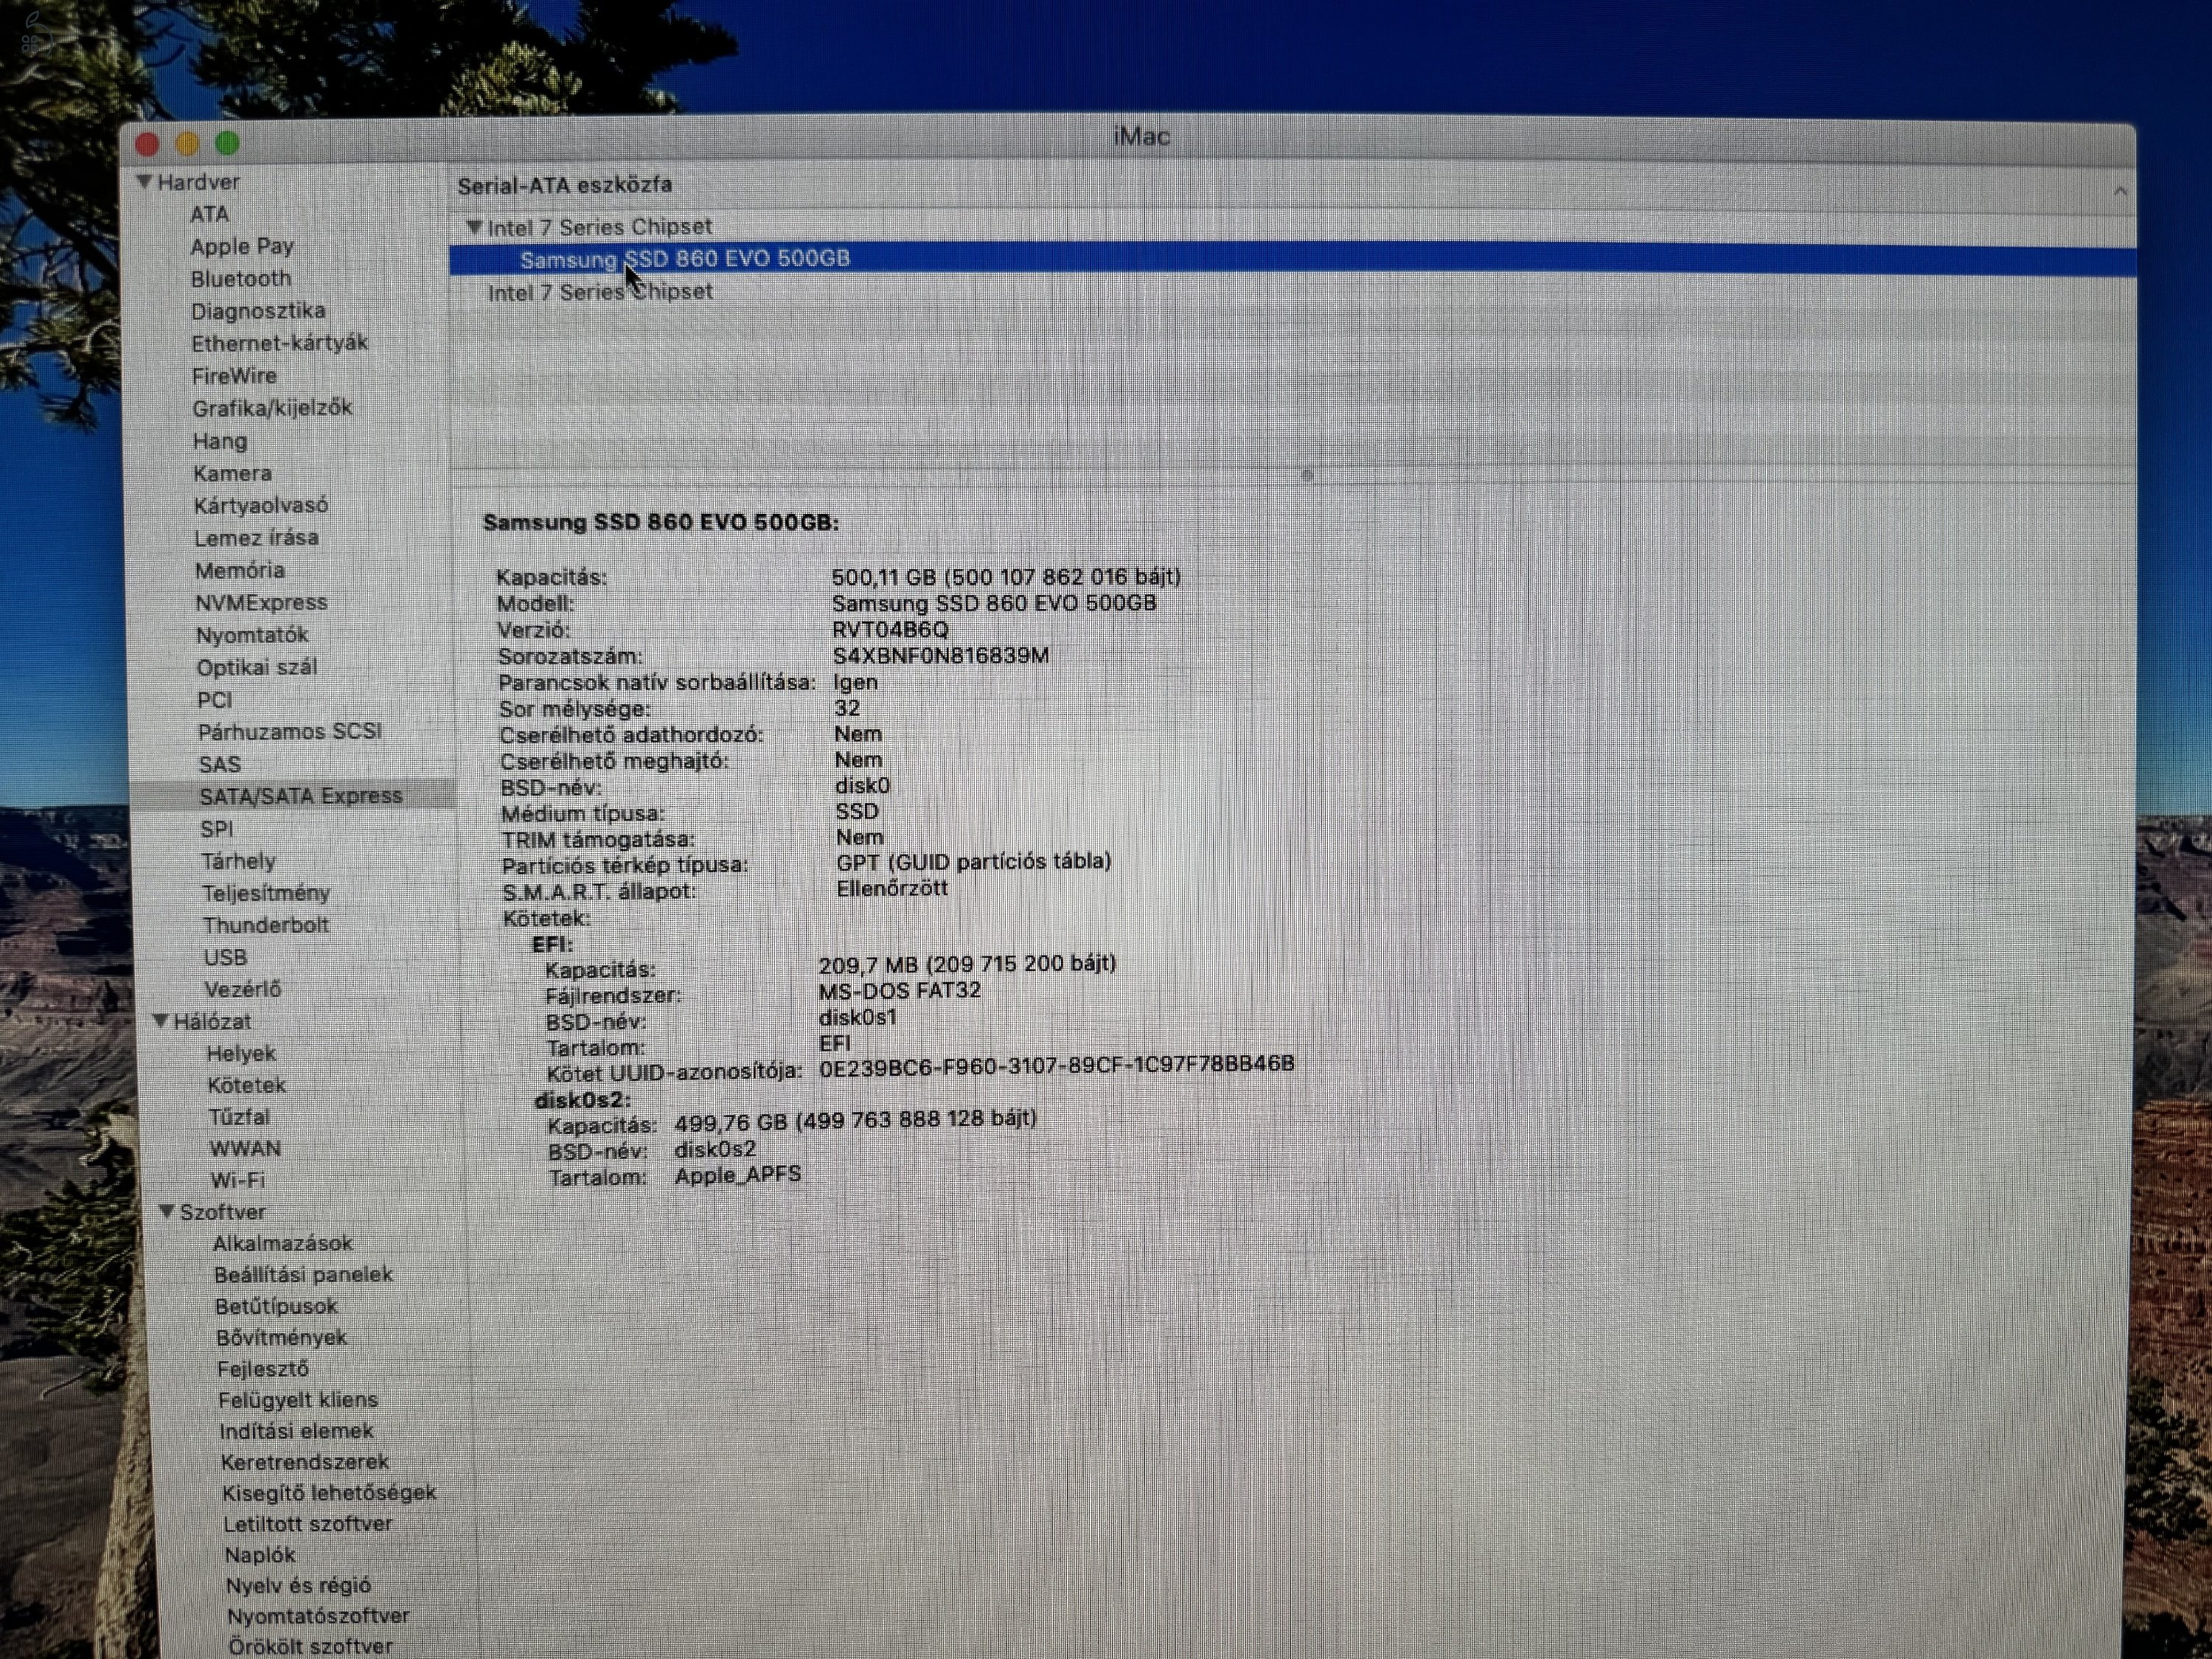Open Tűzfal firewall info
Image resolution: width=2212 pixels, height=1659 pixels.
(239, 1117)
